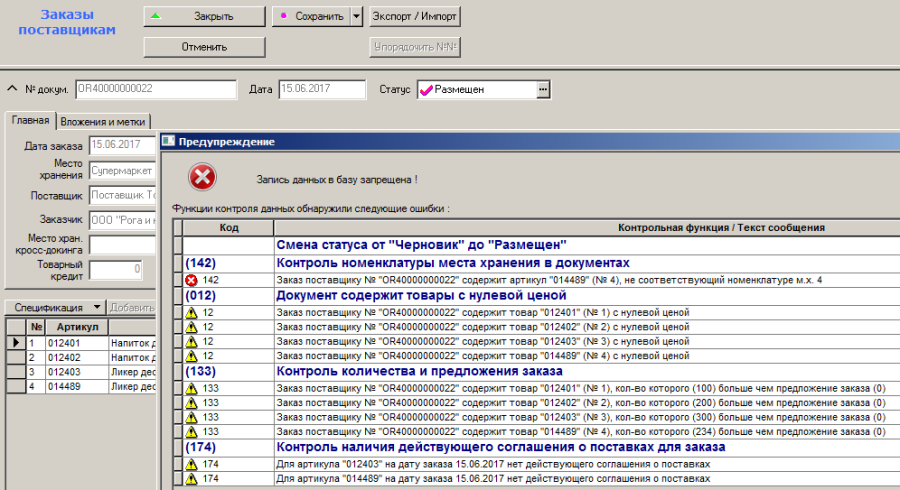Viewport: 900px width, 490px height.
Task: Click the № докум. input field
Action: (156, 89)
